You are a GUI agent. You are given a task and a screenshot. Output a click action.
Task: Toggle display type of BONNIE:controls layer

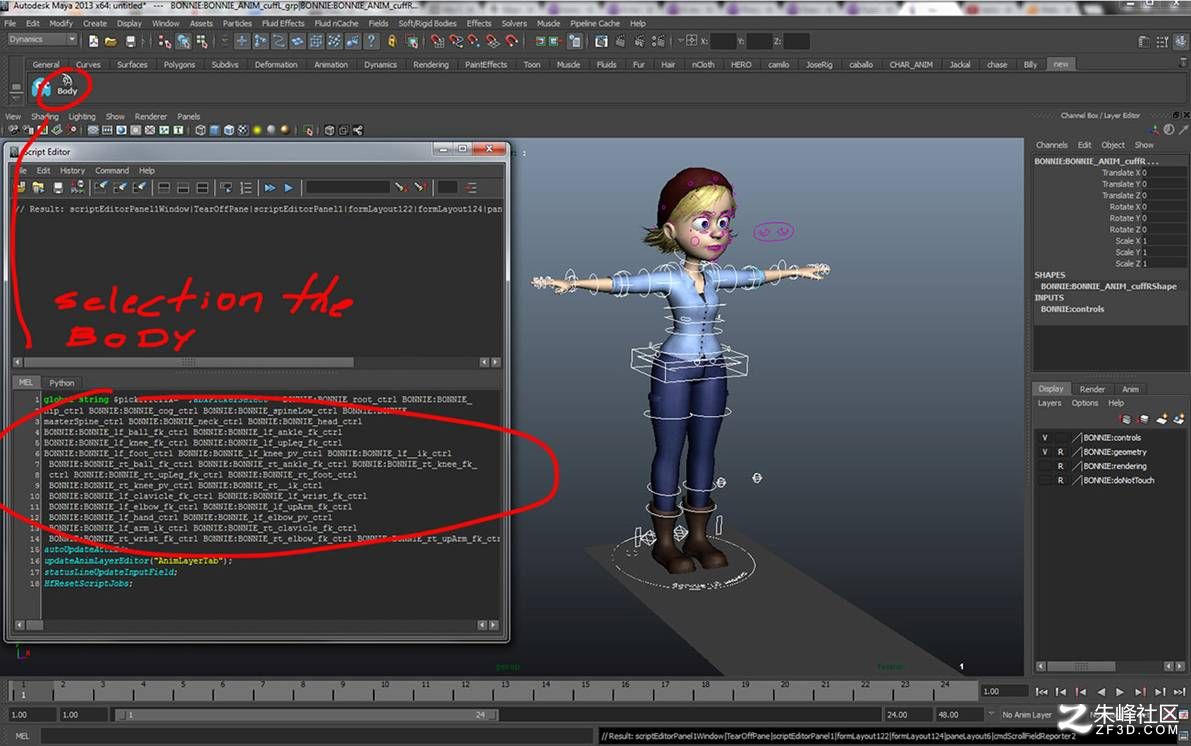click(1060, 438)
